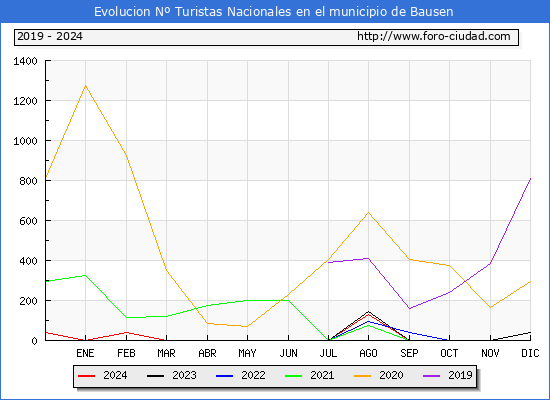
Task: Click the 0 y-axis value
Action: coord(34,341)
